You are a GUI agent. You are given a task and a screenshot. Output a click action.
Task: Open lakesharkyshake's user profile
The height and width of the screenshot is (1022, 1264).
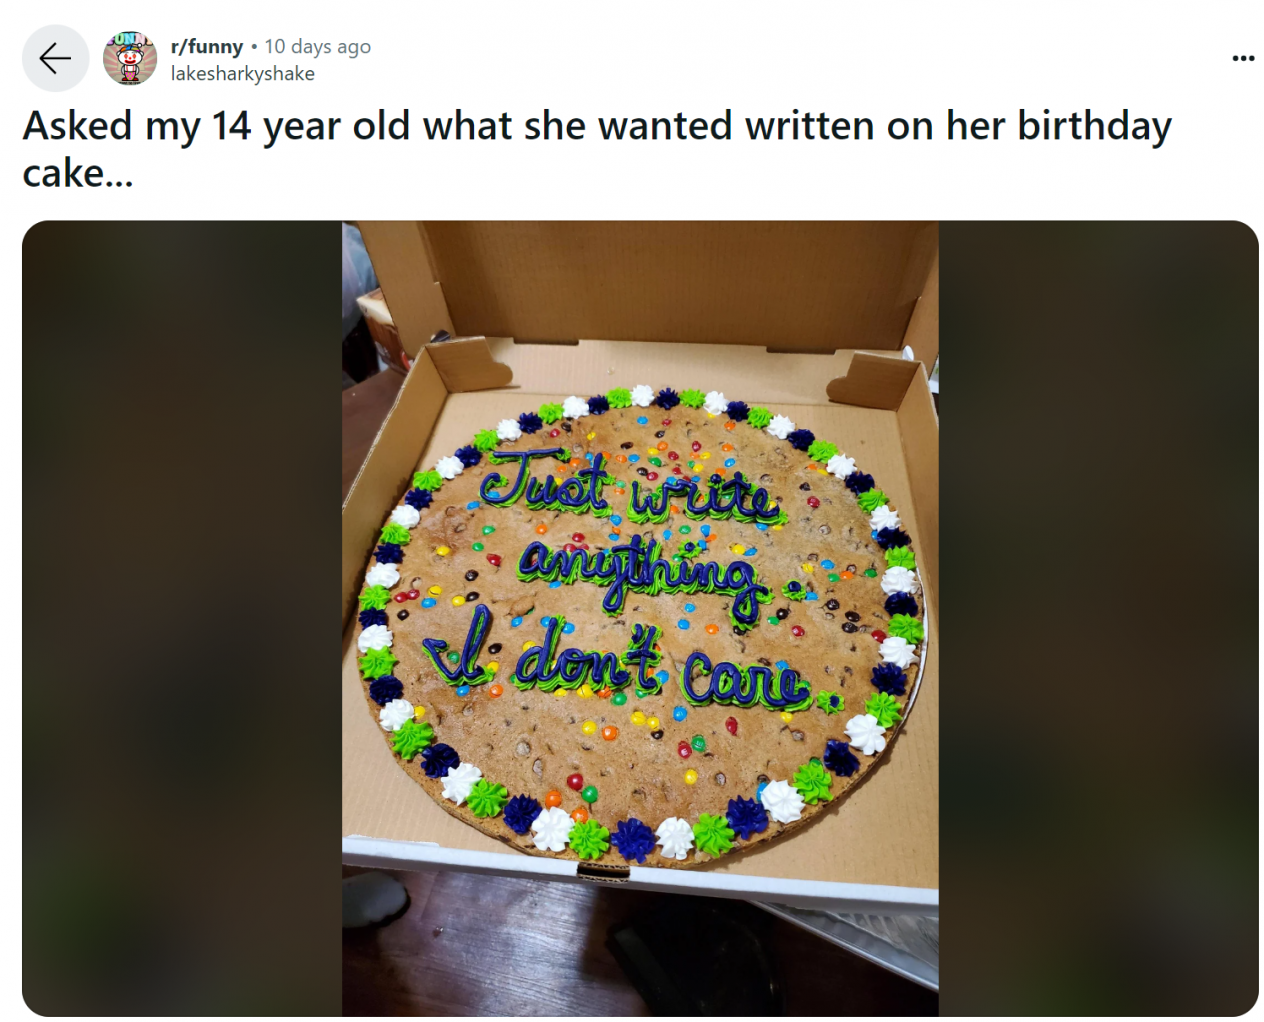point(242,73)
